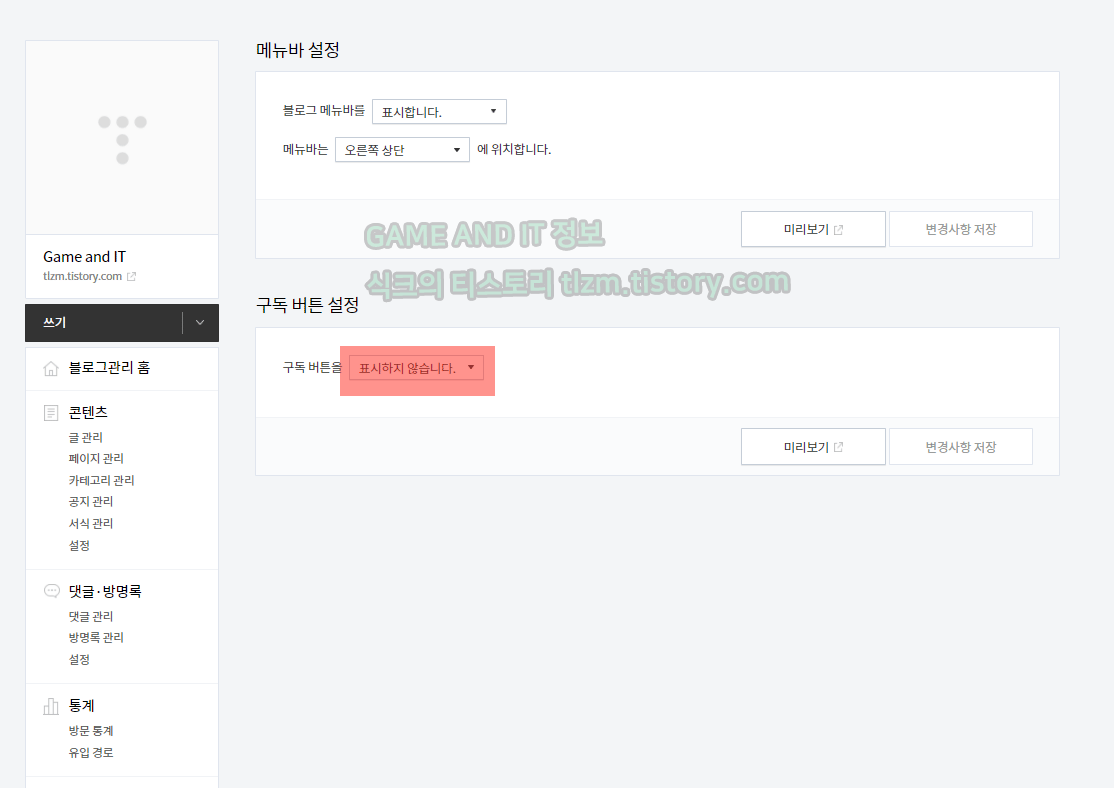This screenshot has height=788, width=1114.
Task: Go to 페이지 관리
Action: pyautogui.click(x=96, y=459)
